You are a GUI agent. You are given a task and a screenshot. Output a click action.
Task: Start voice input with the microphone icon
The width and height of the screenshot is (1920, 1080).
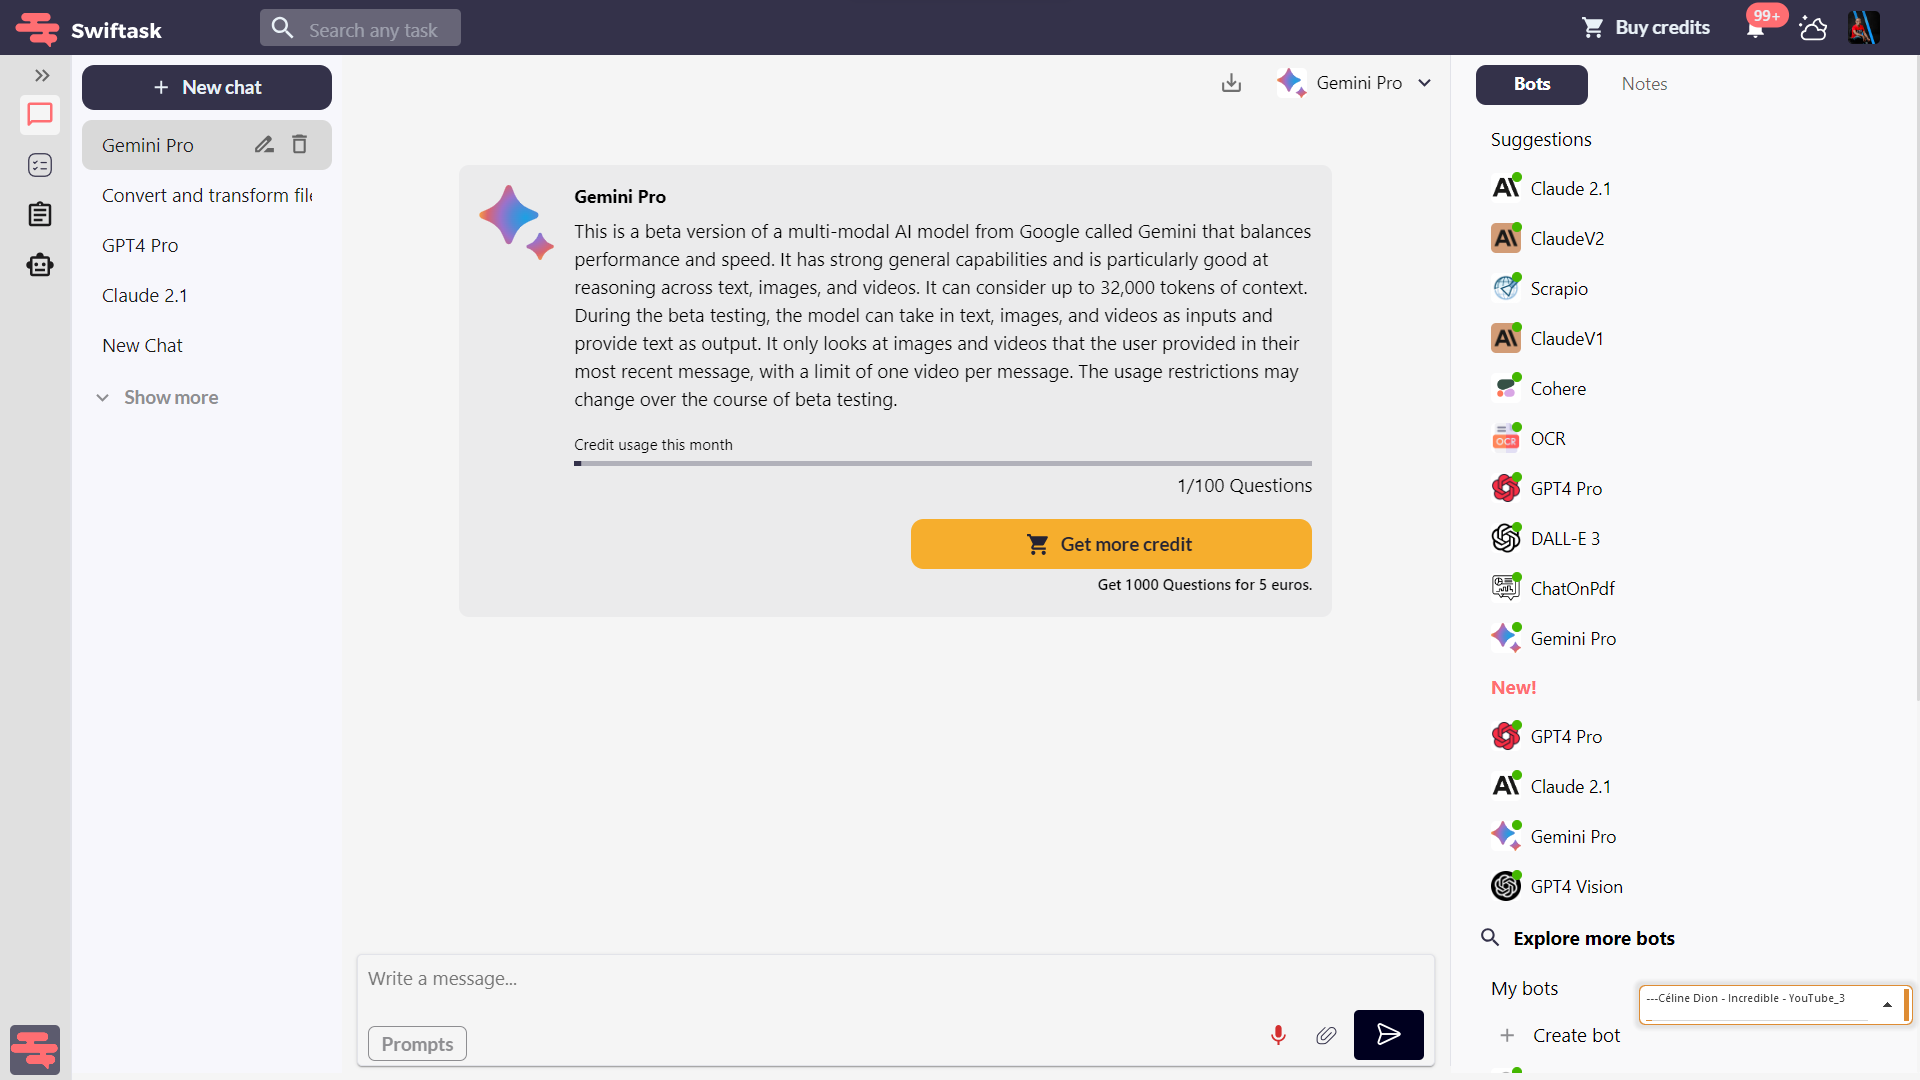pyautogui.click(x=1278, y=1035)
